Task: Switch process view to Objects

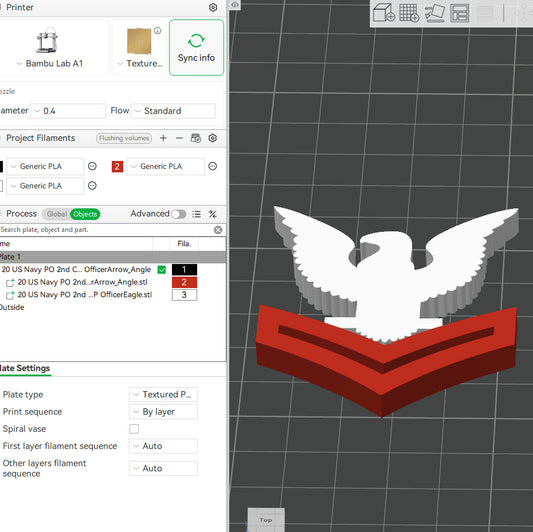Action: (x=85, y=214)
